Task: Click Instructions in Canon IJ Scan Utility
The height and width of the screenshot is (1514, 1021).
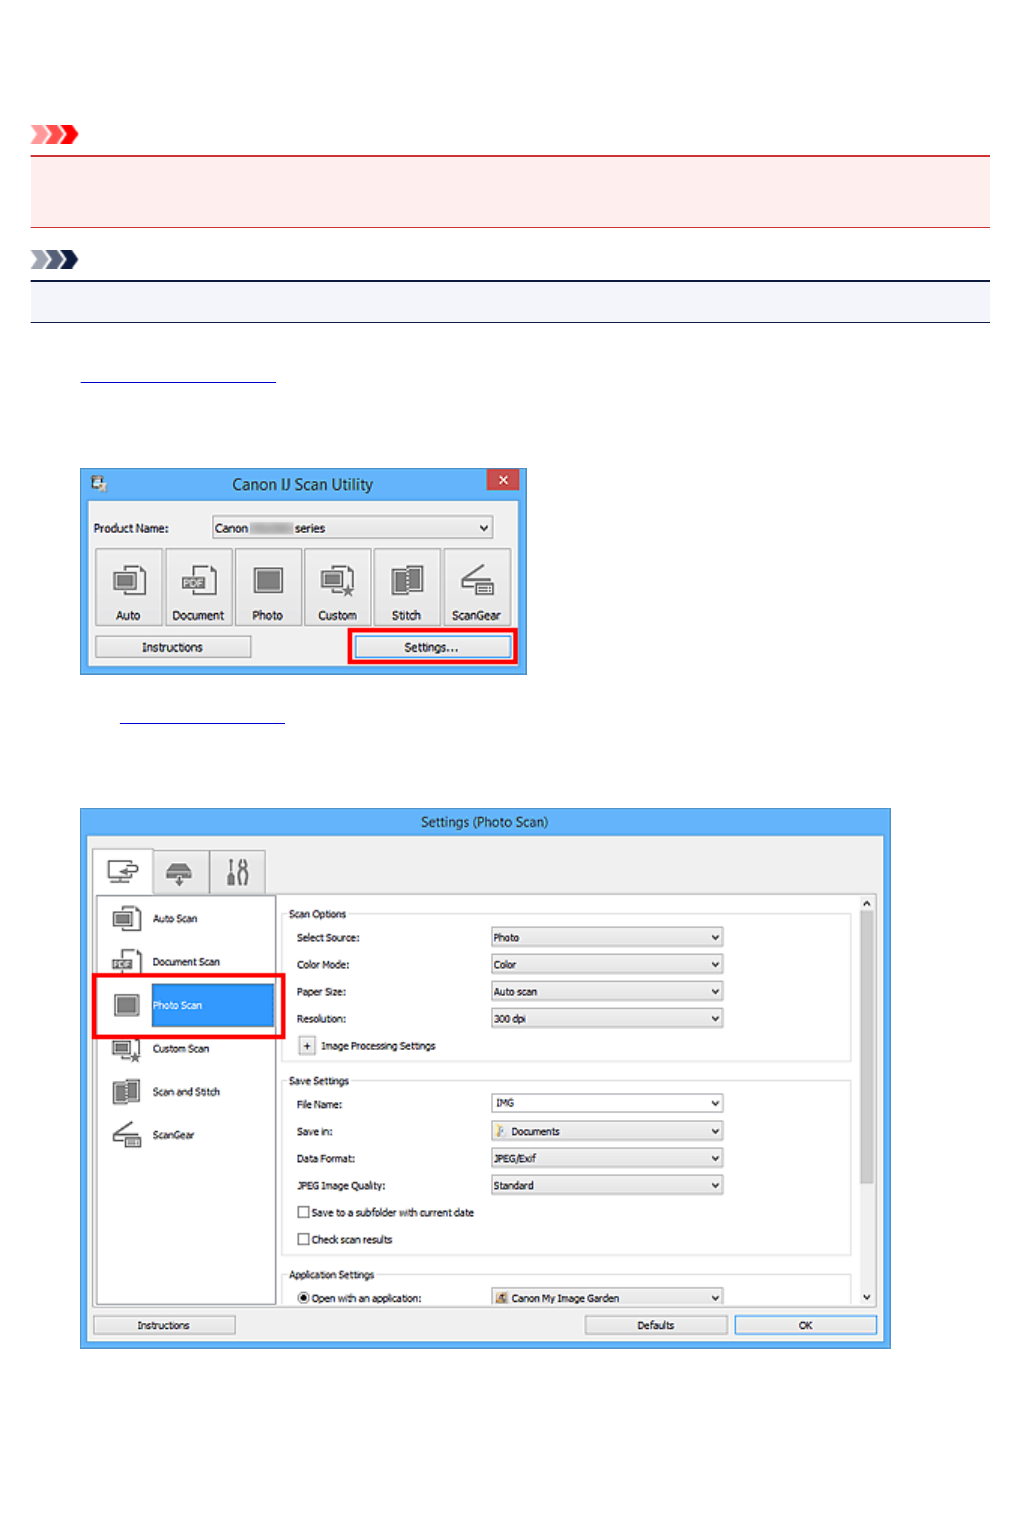Action: (172, 647)
